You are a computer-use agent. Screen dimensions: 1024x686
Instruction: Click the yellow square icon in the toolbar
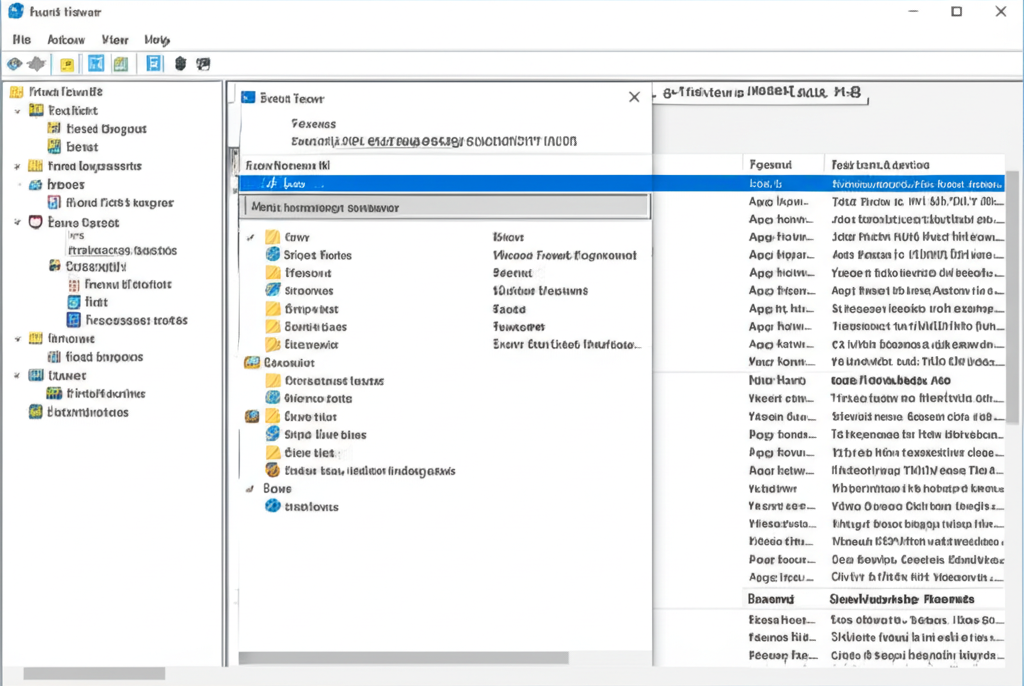point(67,64)
